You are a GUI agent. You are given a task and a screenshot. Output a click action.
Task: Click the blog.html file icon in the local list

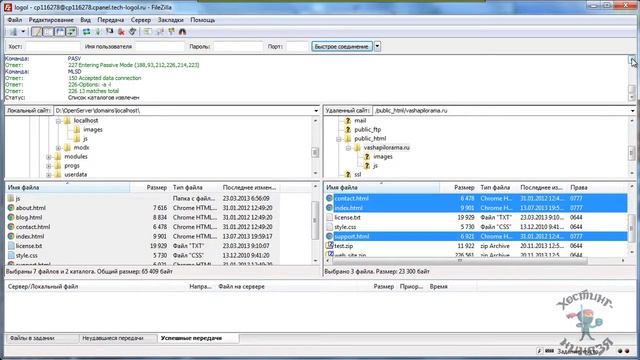point(11,217)
